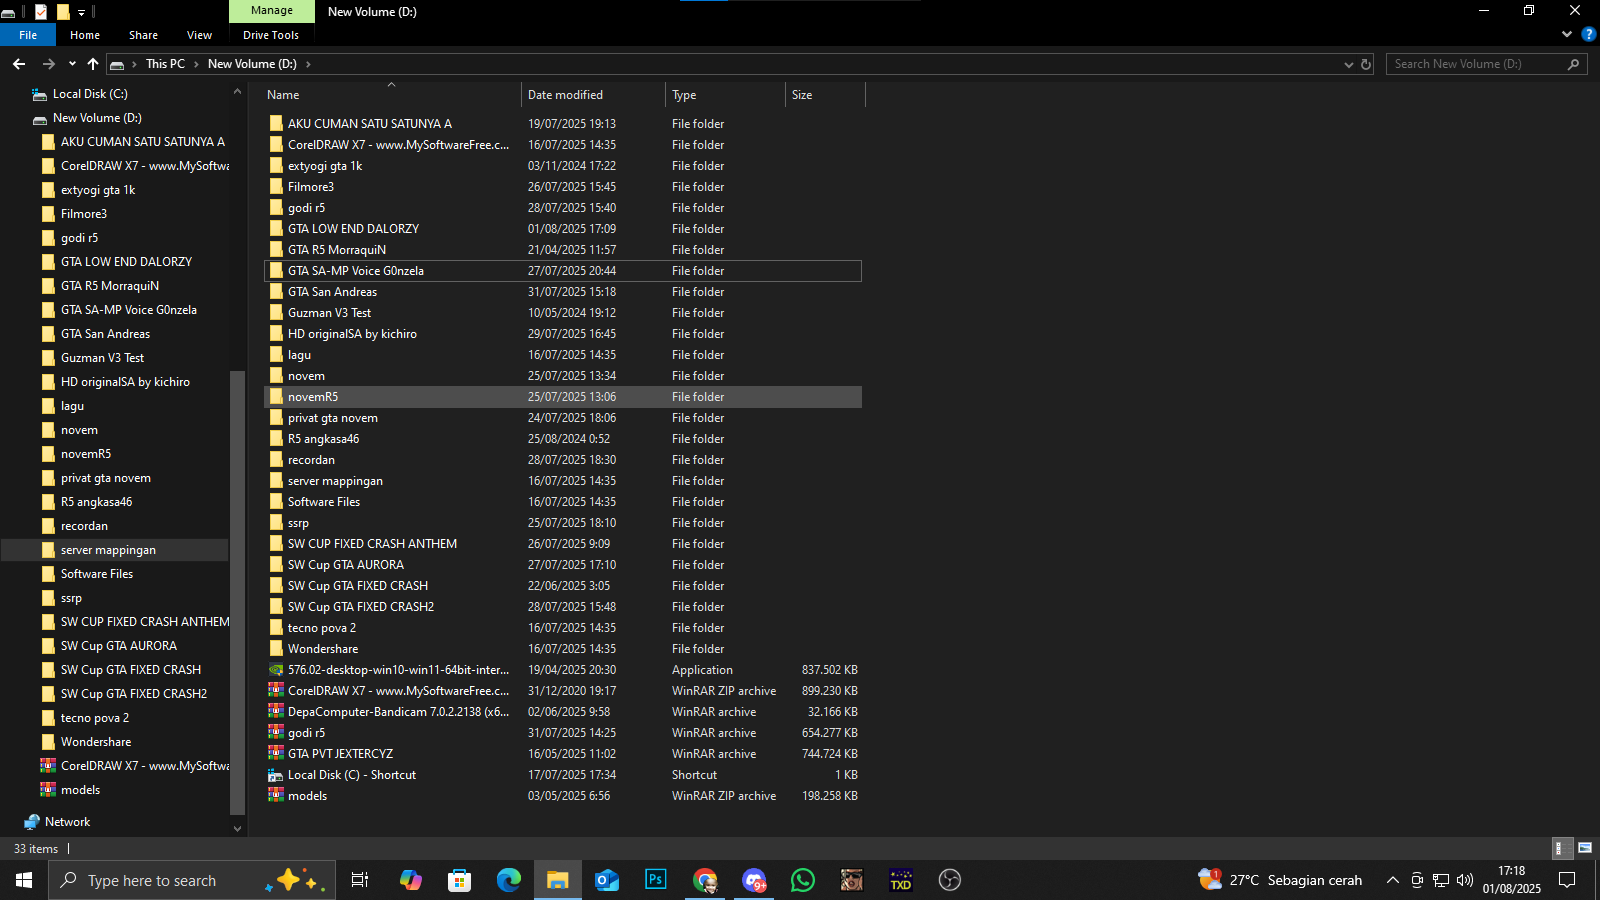Select Local Disk (C) - Shortcut icon
1600x900 pixels.
click(x=276, y=775)
